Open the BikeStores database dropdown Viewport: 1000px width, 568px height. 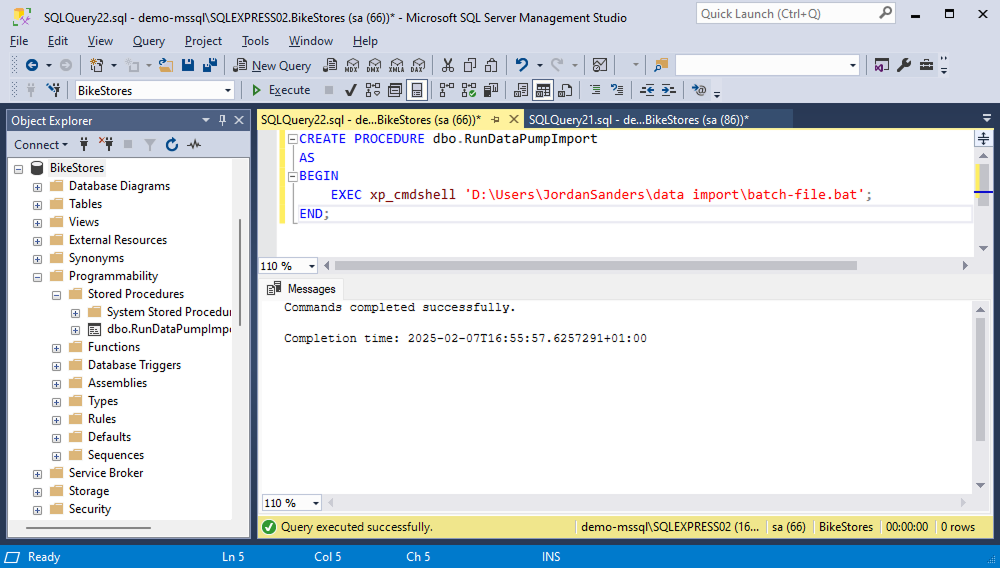tap(228, 91)
